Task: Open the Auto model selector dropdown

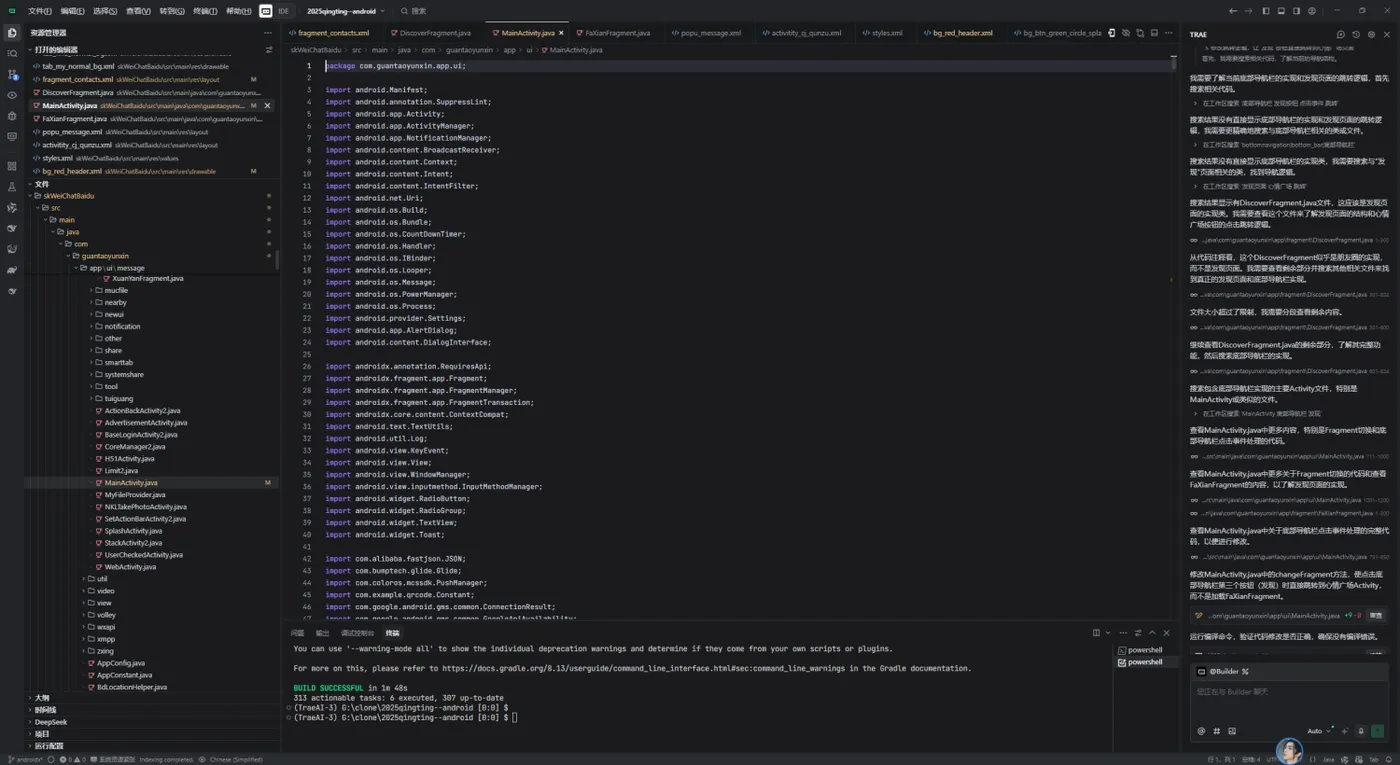Action: [1319, 731]
